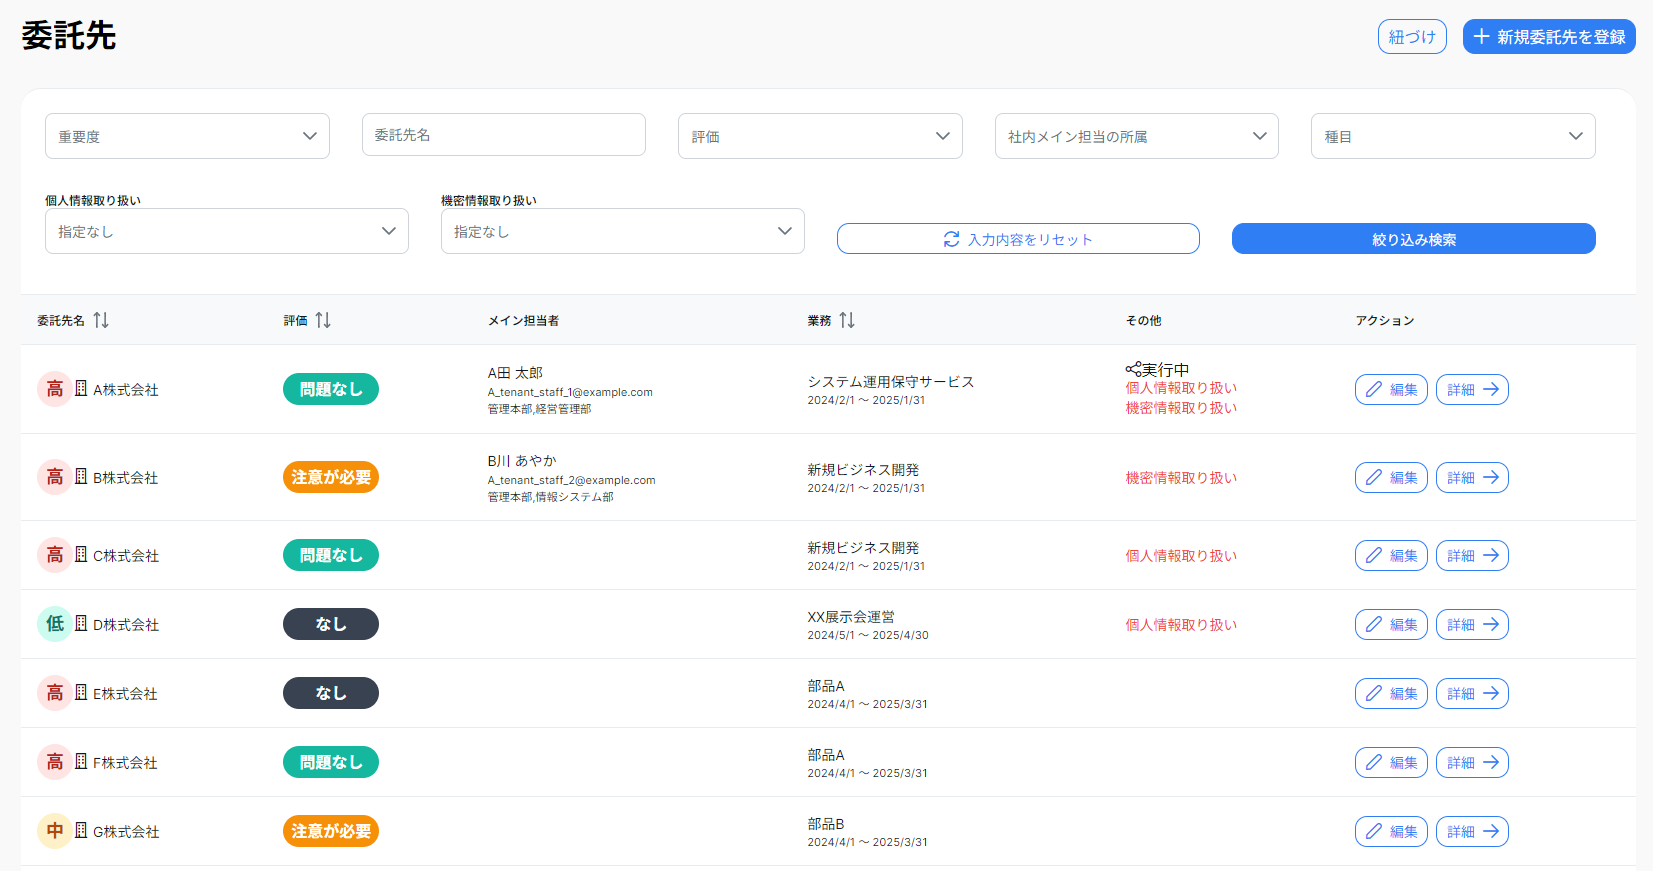Open the 重要度 filter dropdown
The width and height of the screenshot is (1653, 871).
pyautogui.click(x=187, y=136)
